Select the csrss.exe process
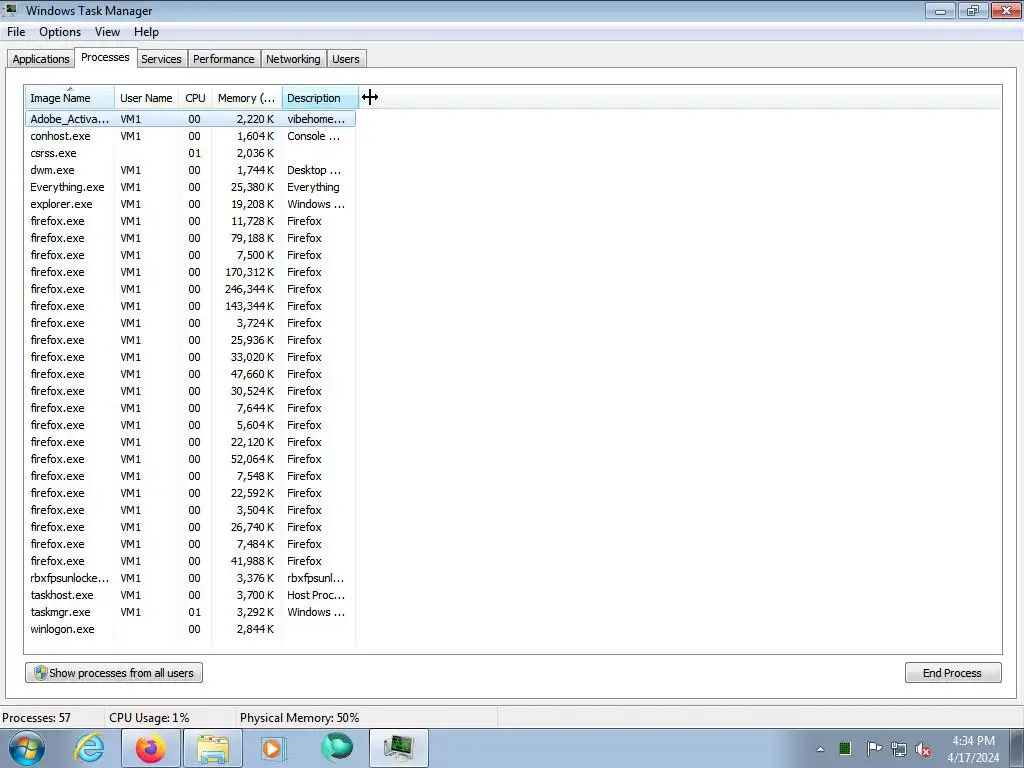Image resolution: width=1024 pixels, height=768 pixels. click(191, 153)
